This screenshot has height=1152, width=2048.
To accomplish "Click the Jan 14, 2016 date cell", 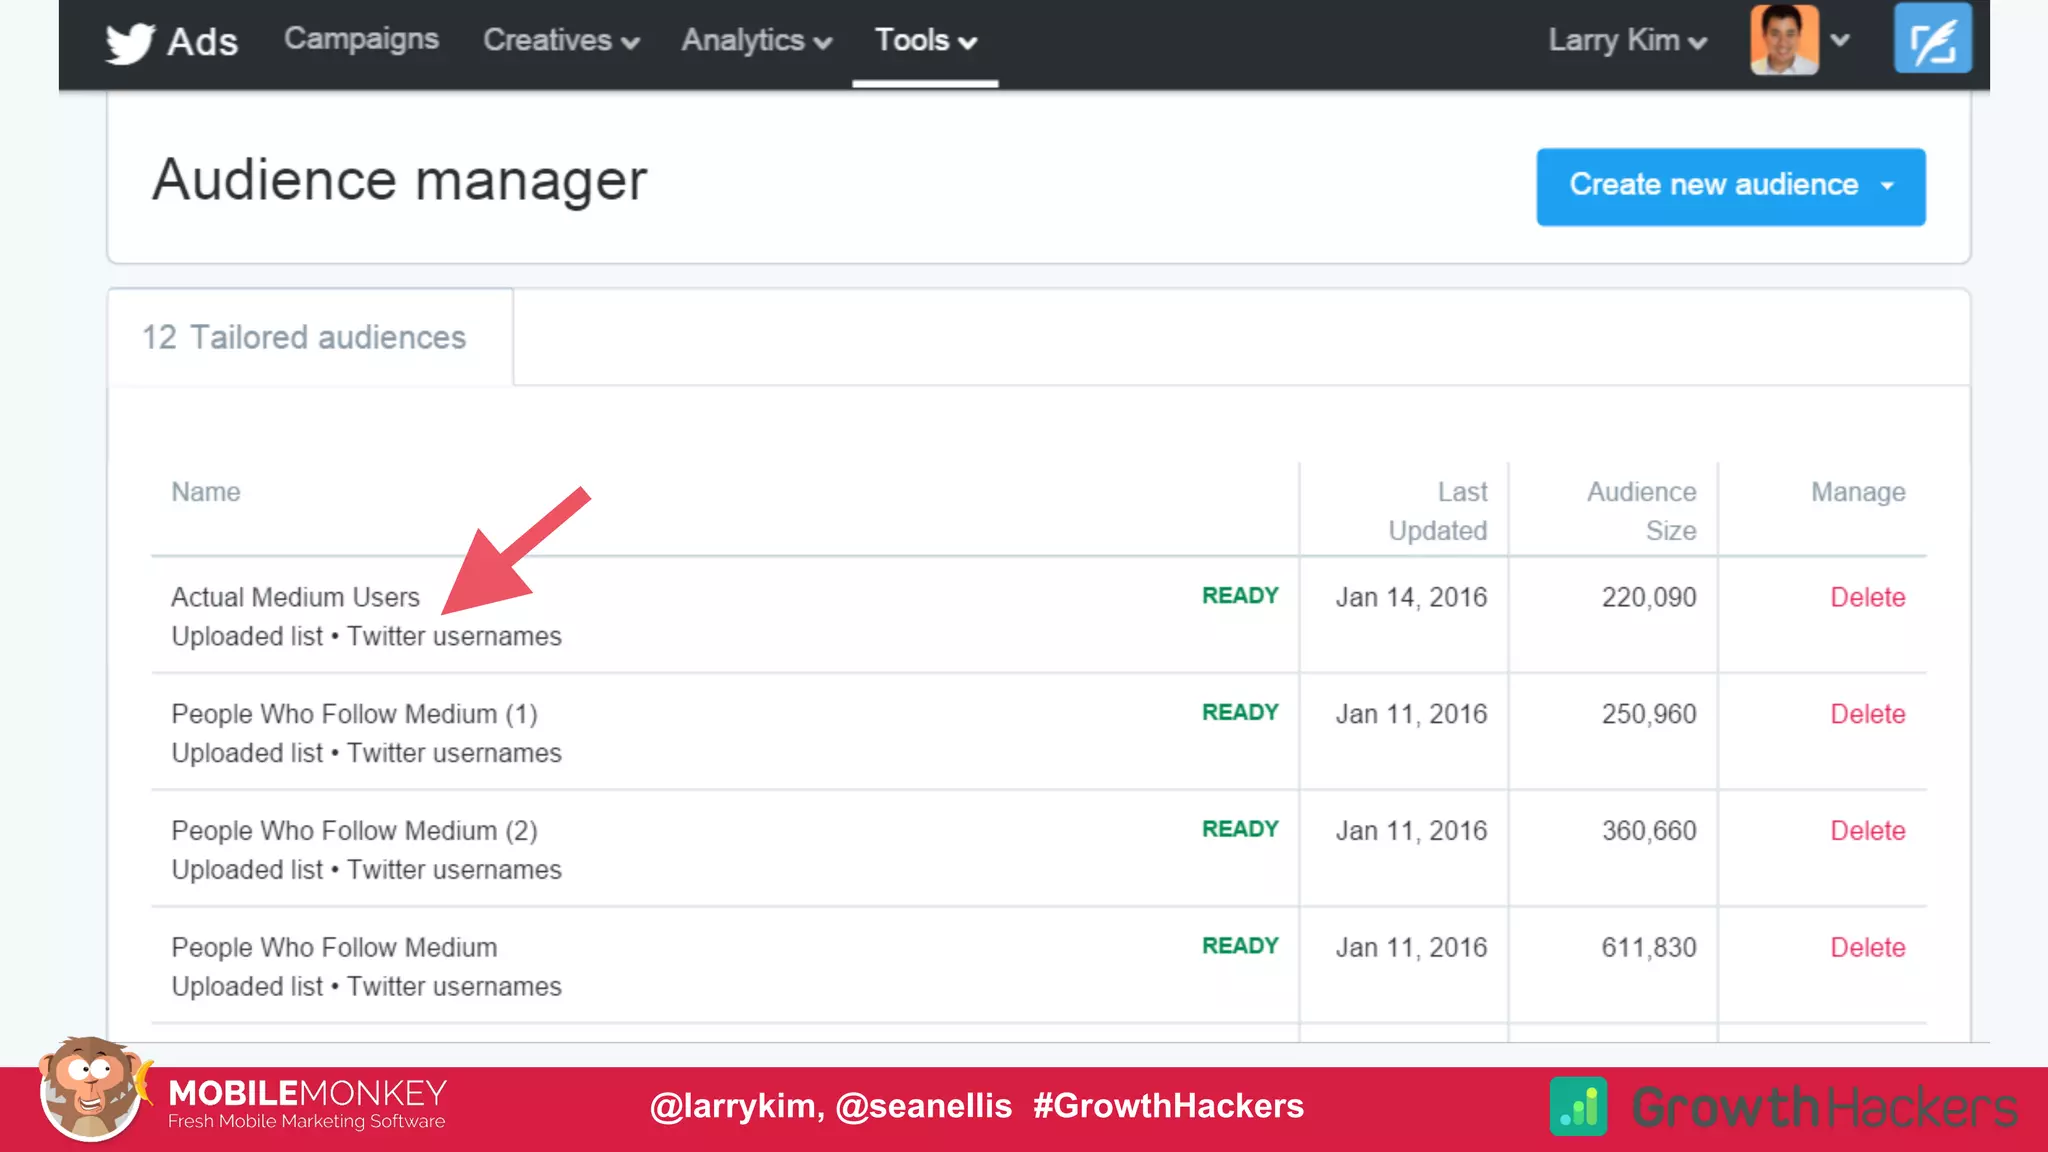I will click(x=1411, y=597).
